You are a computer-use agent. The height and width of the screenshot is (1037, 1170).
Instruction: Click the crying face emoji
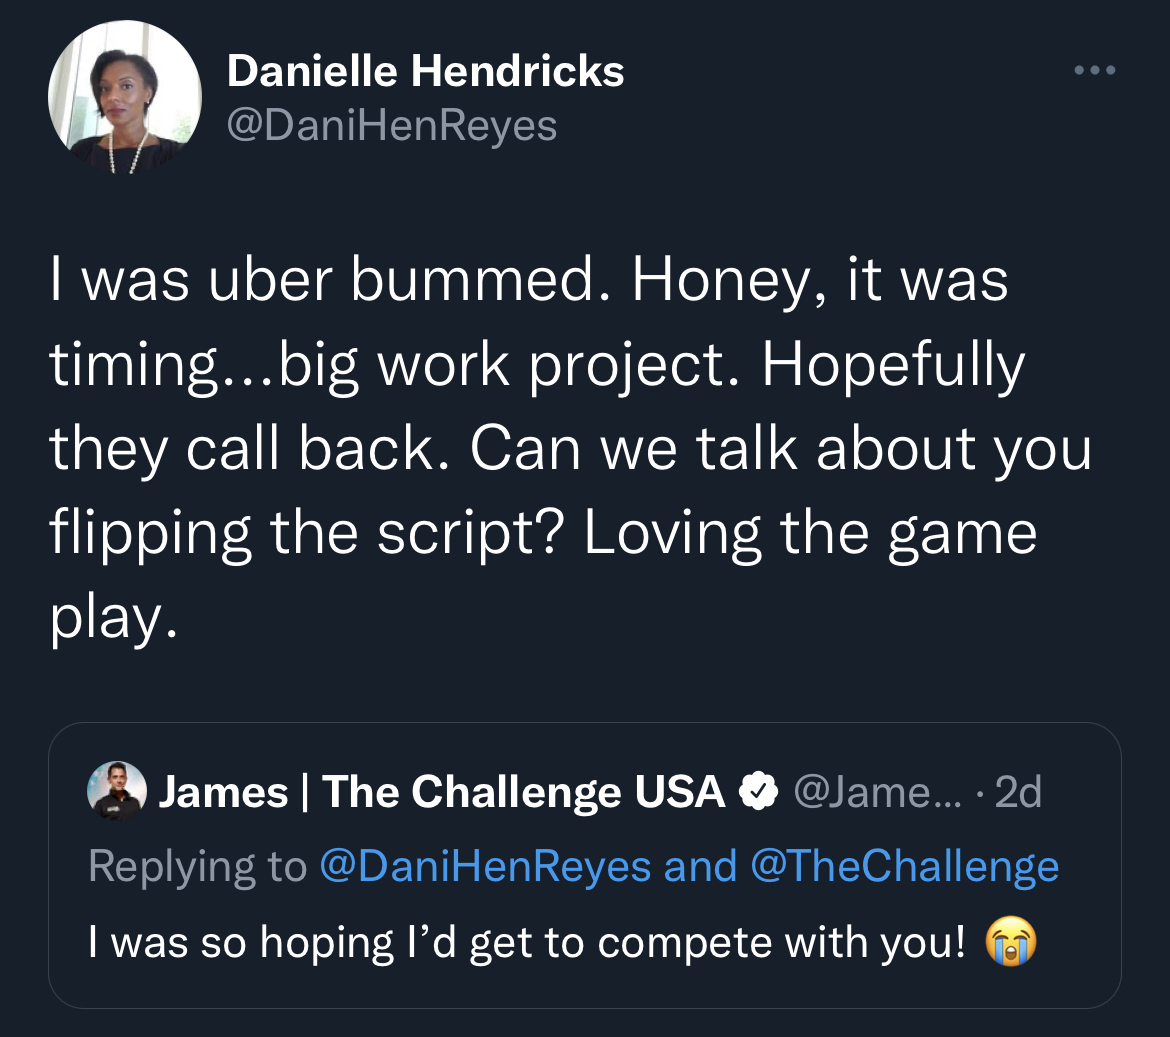click(1011, 942)
